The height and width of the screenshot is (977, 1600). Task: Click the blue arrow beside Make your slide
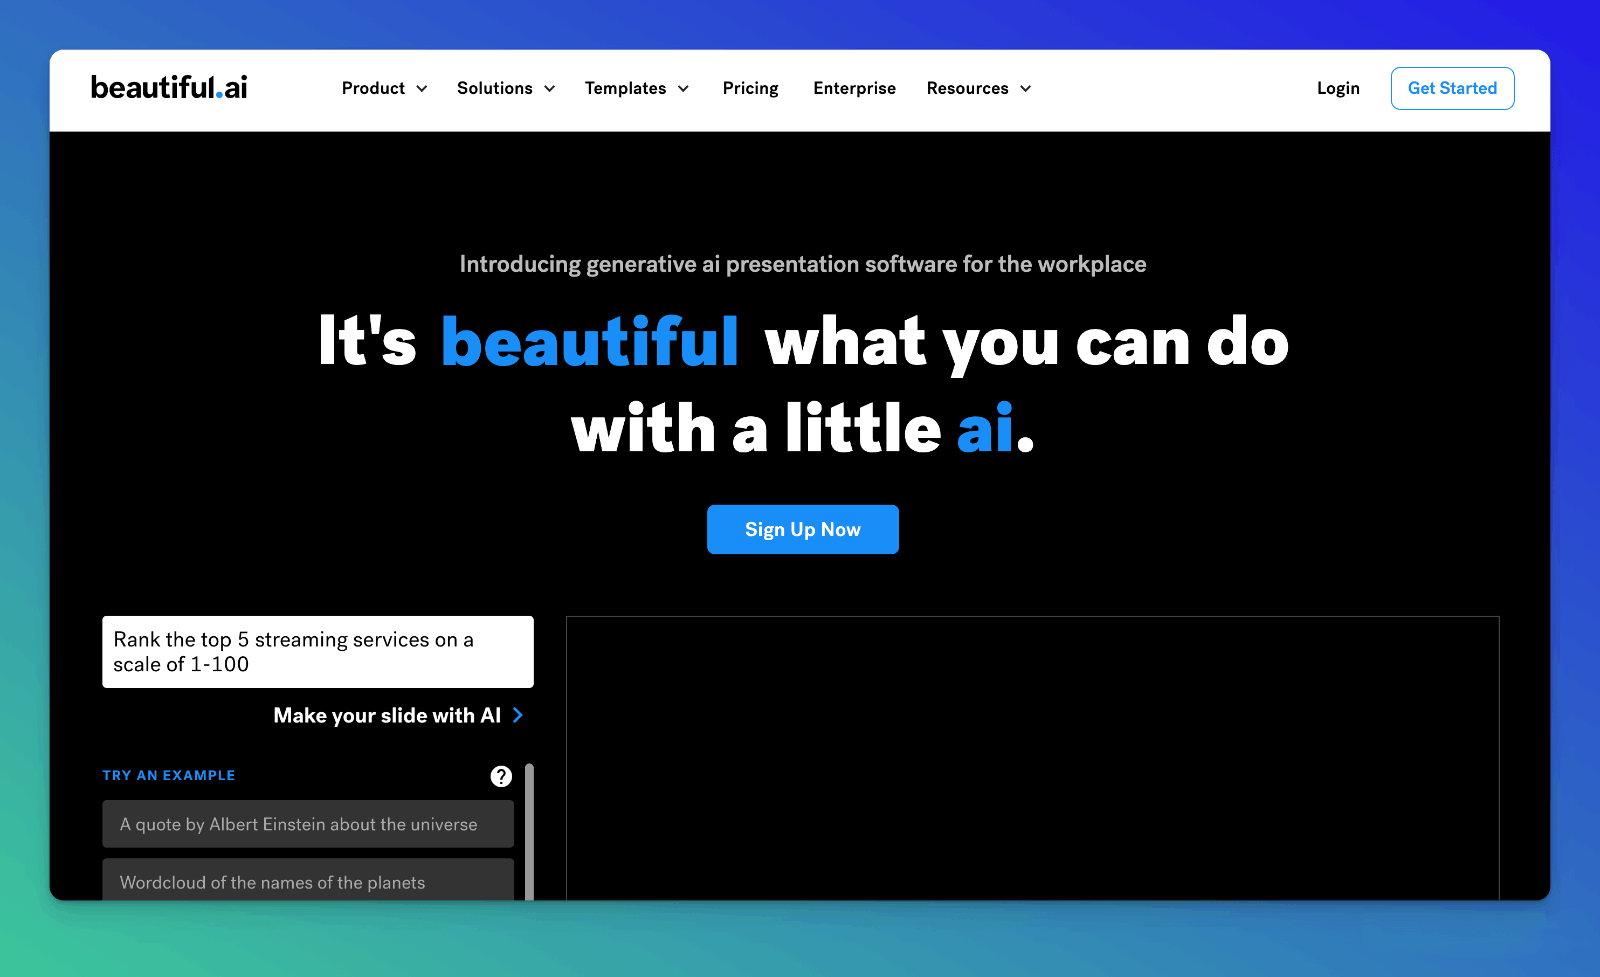tap(518, 715)
